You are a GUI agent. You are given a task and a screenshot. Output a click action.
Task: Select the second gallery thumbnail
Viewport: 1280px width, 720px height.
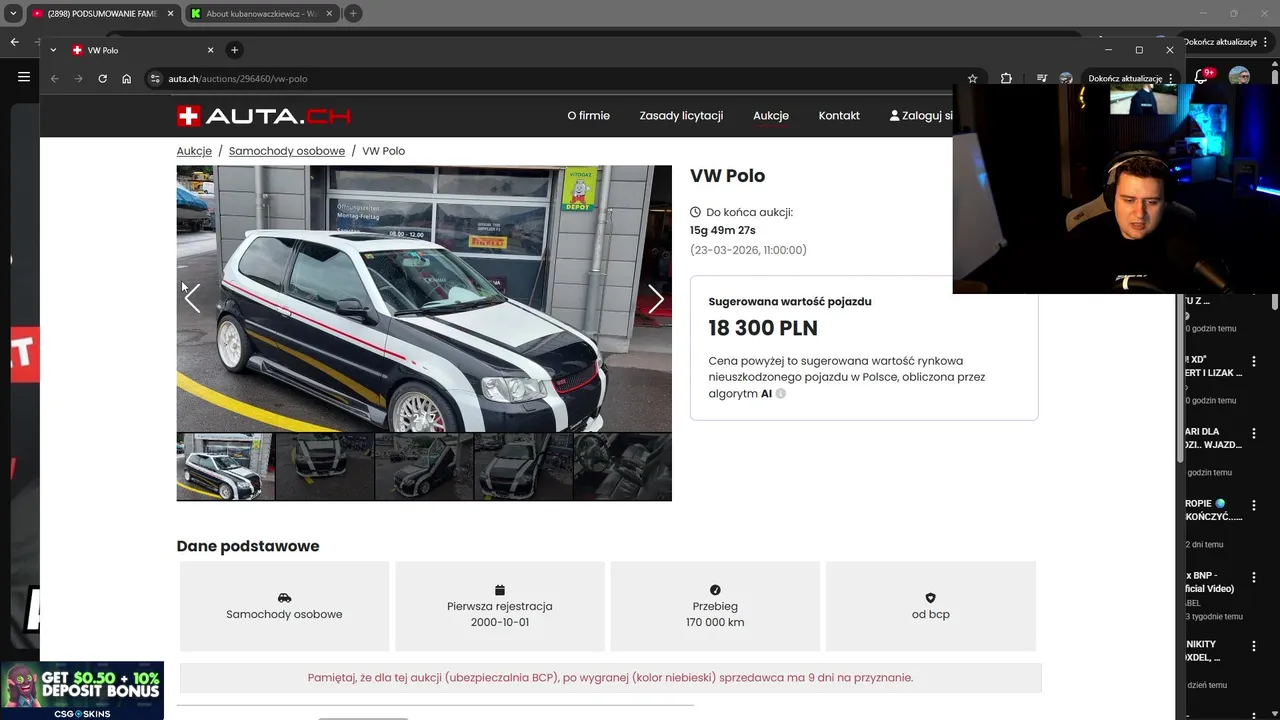click(325, 467)
